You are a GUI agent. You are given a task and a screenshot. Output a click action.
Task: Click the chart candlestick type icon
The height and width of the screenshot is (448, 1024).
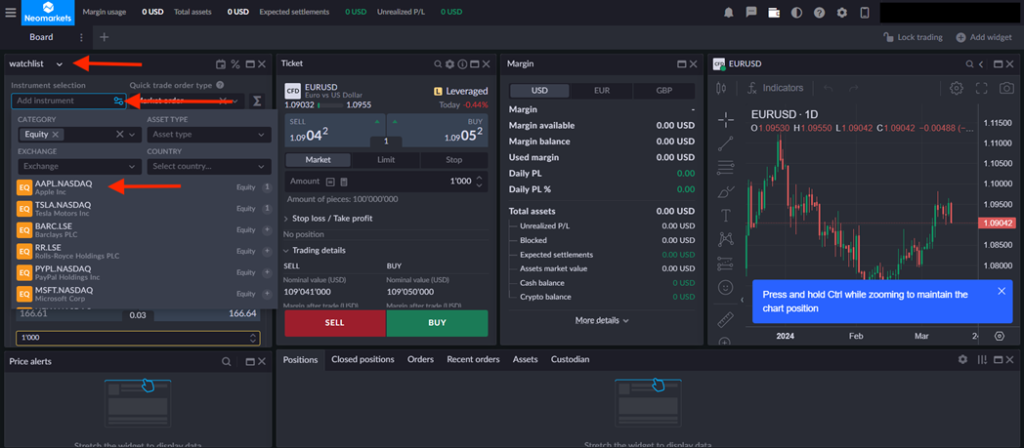(723, 88)
